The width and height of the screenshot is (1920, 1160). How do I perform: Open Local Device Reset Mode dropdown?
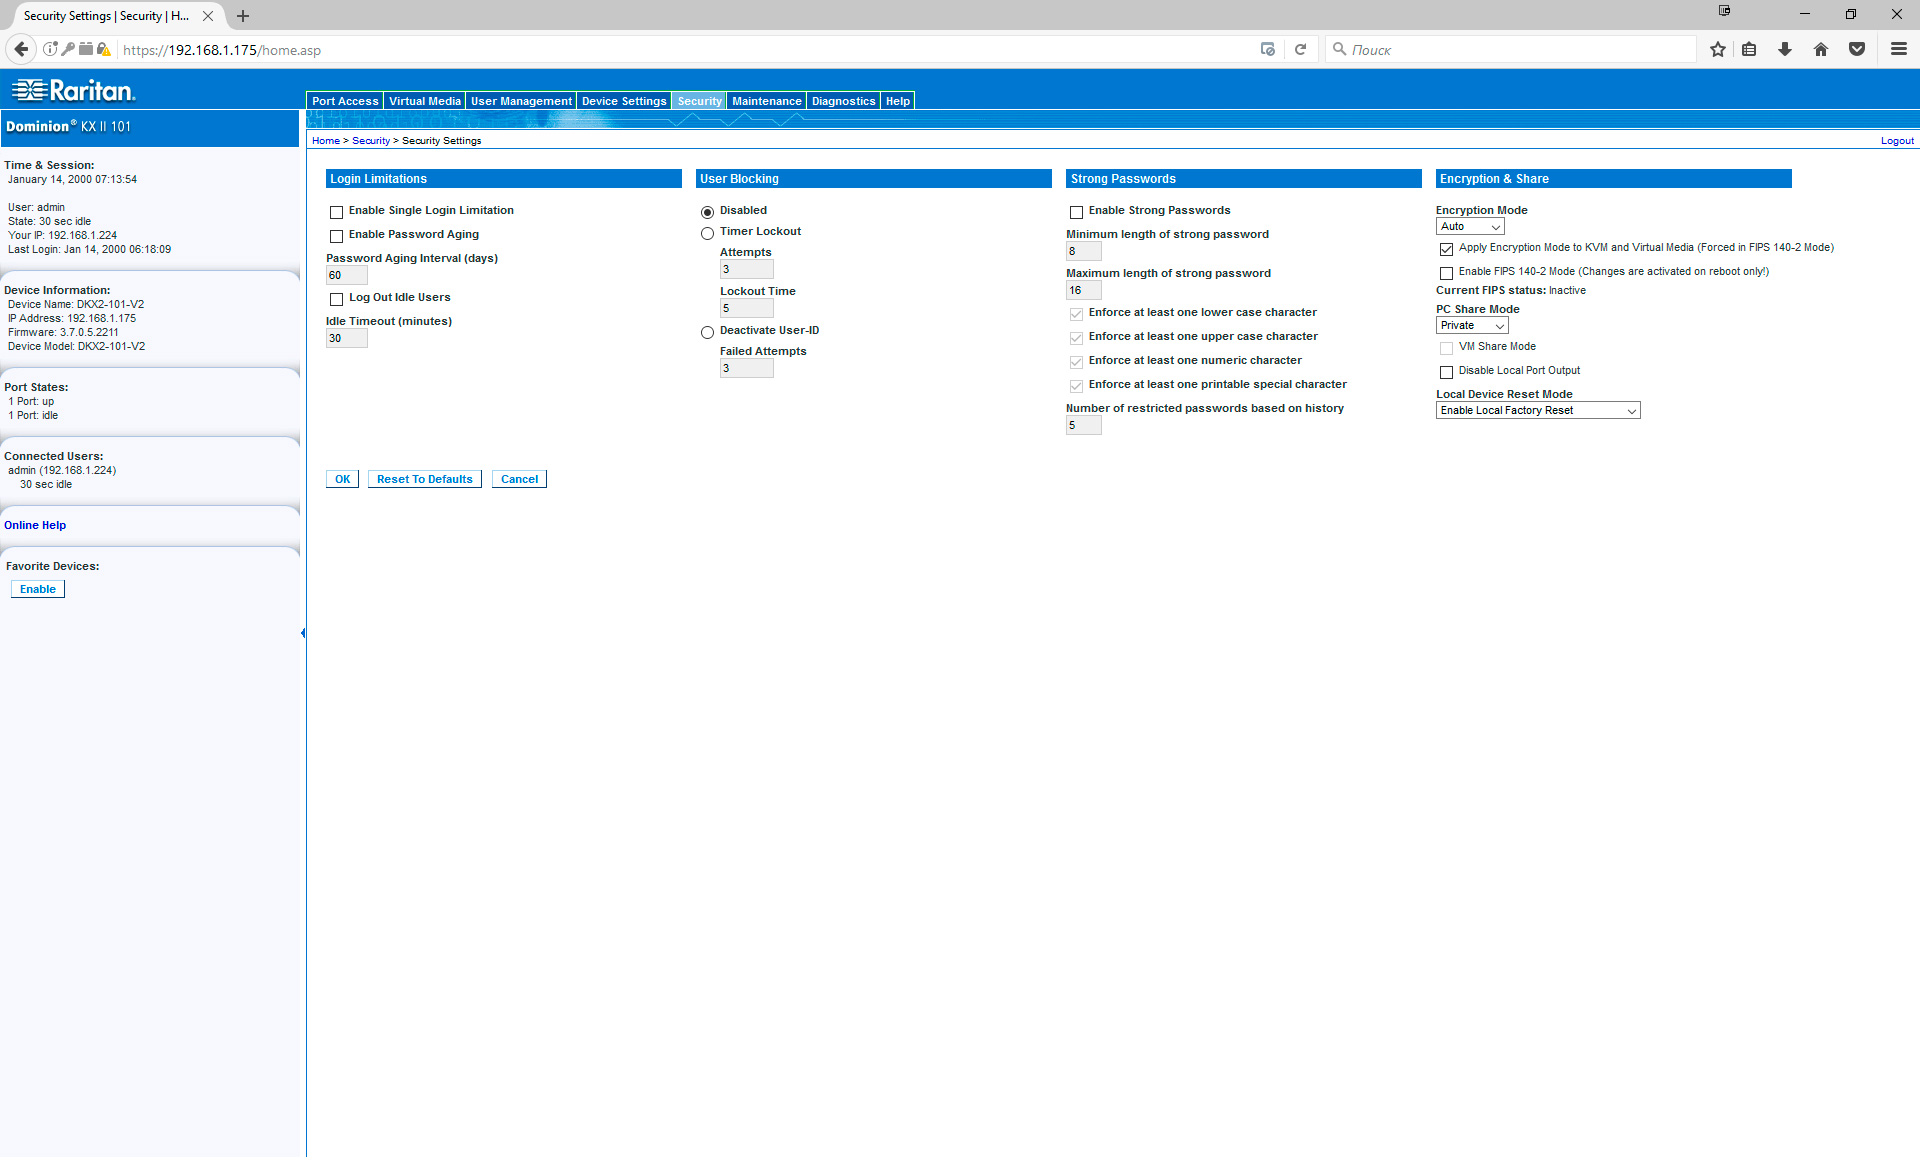click(x=1537, y=411)
